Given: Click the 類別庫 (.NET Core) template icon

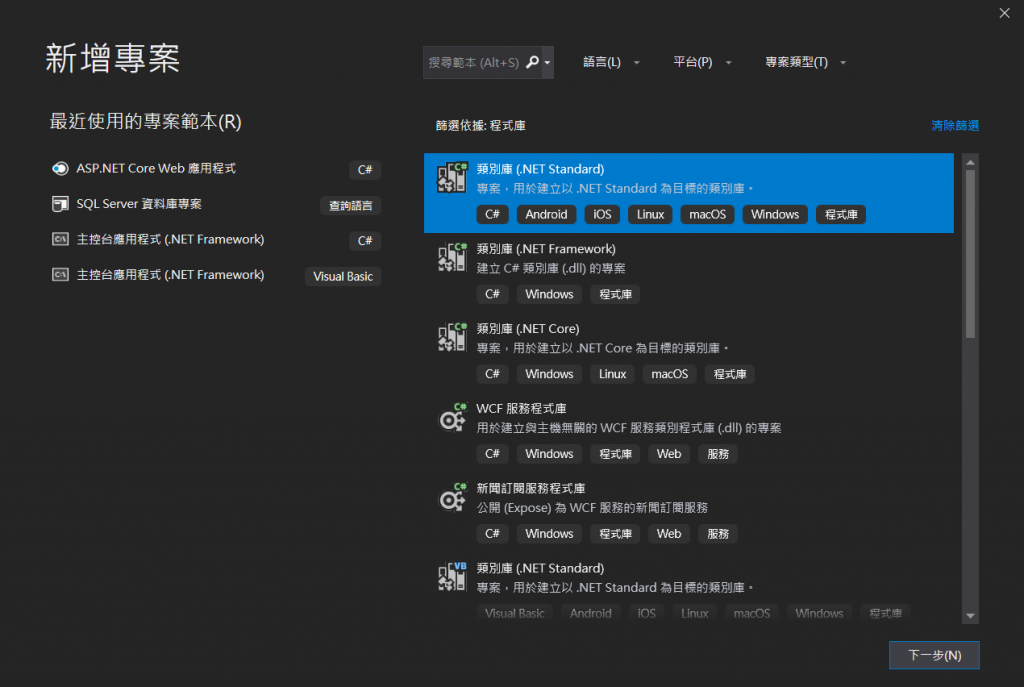Looking at the screenshot, I should (453, 337).
